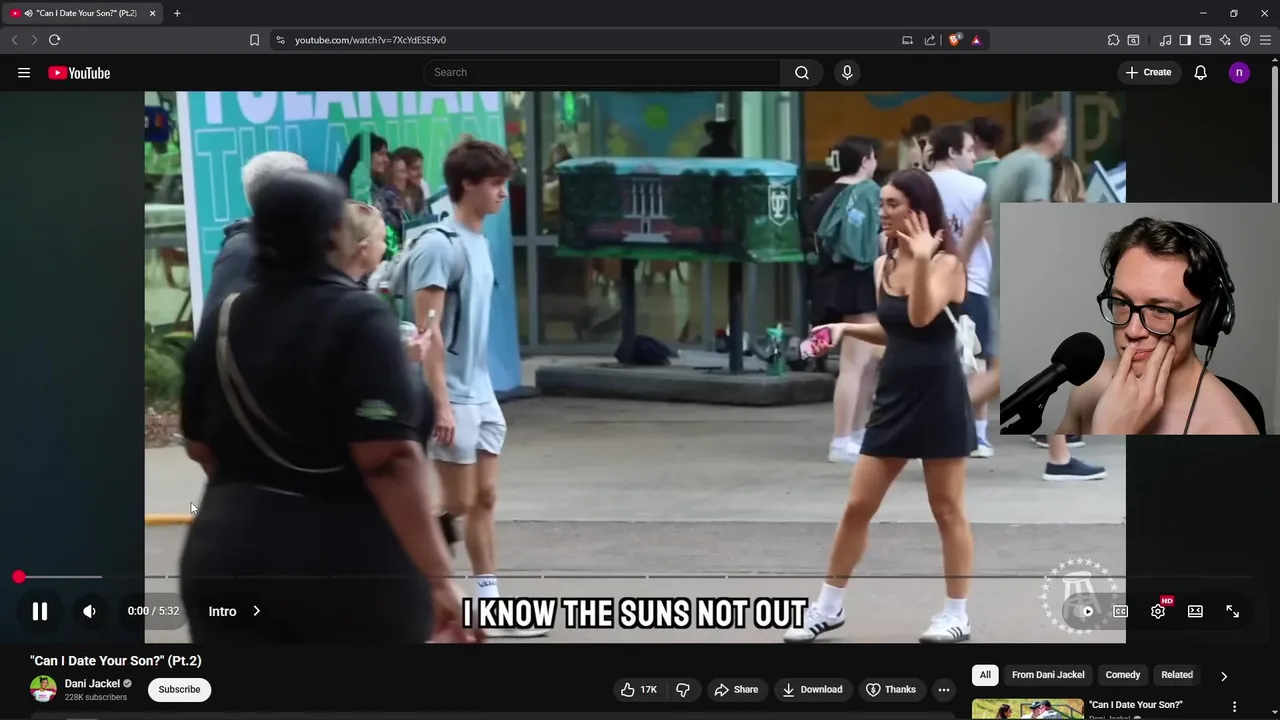This screenshot has width=1280, height=720.
Task: Open site information icon in address bar
Action: click(x=281, y=40)
